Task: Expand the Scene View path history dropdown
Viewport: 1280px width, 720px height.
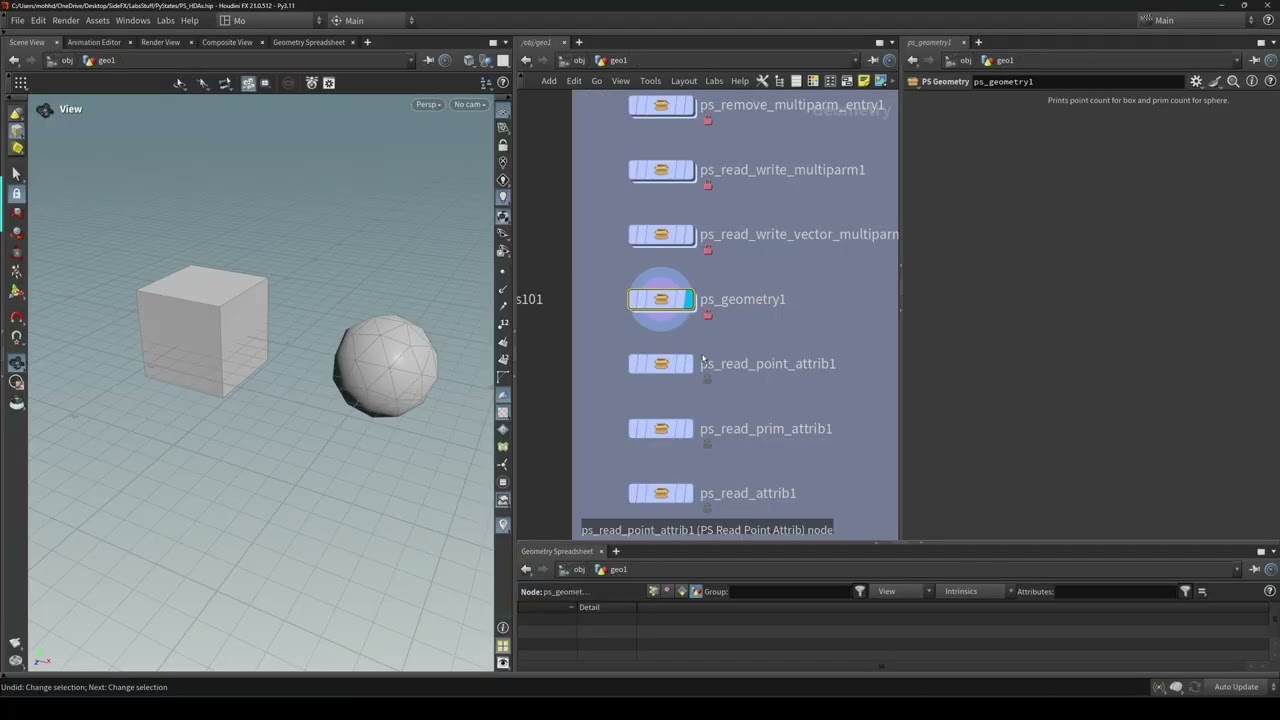Action: 410,60
